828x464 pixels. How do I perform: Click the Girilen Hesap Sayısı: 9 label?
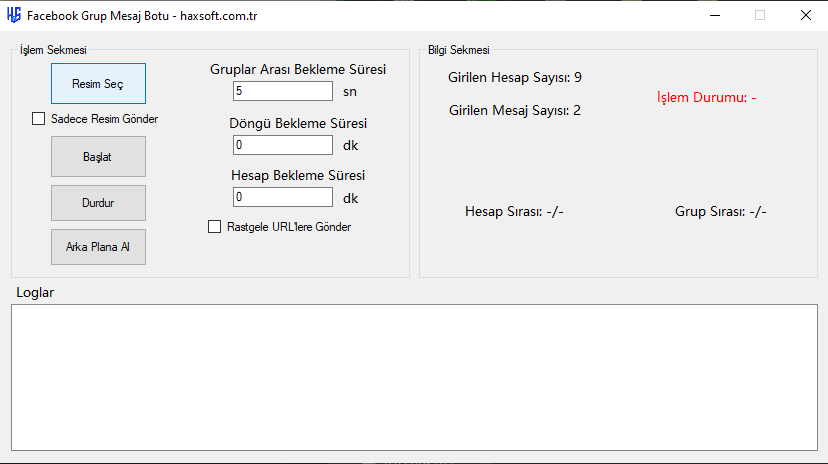515,78
